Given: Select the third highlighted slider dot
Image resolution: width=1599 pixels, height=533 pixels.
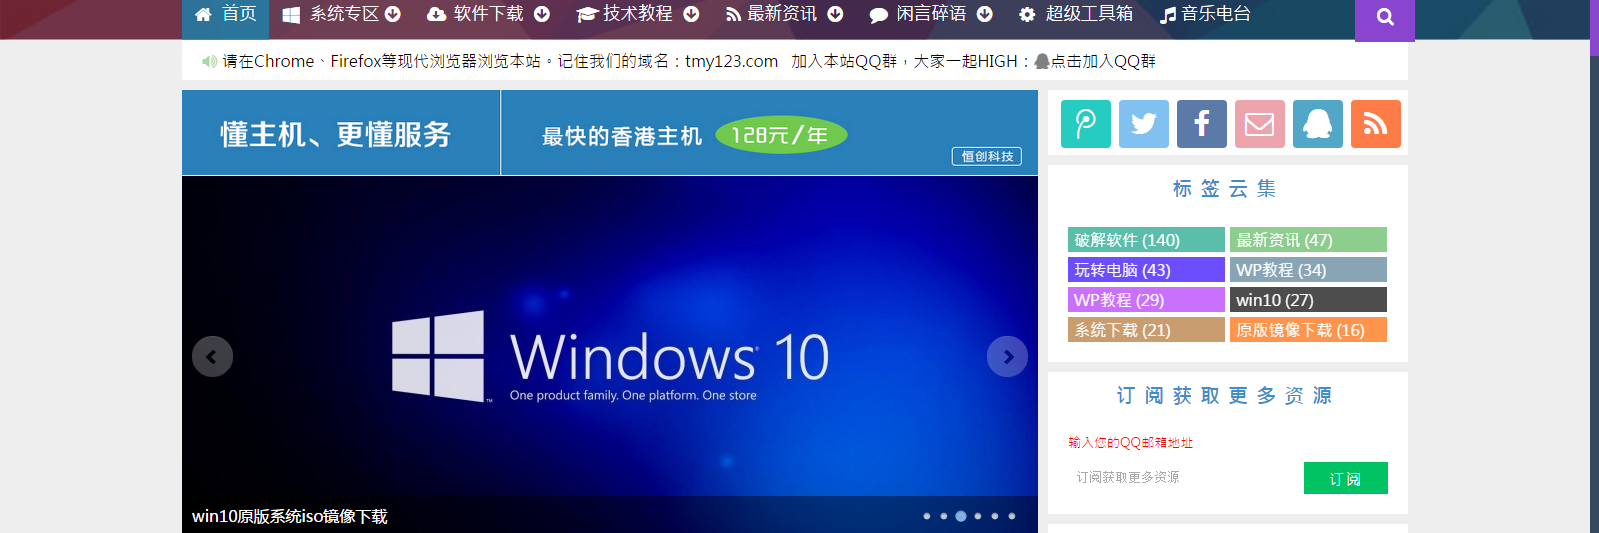Looking at the screenshot, I should [961, 516].
